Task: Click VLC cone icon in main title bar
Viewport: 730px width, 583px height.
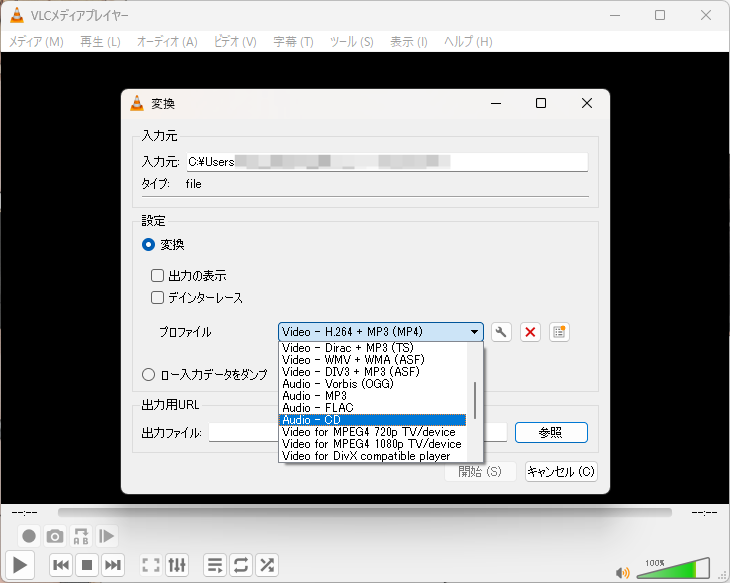Action: (17, 15)
